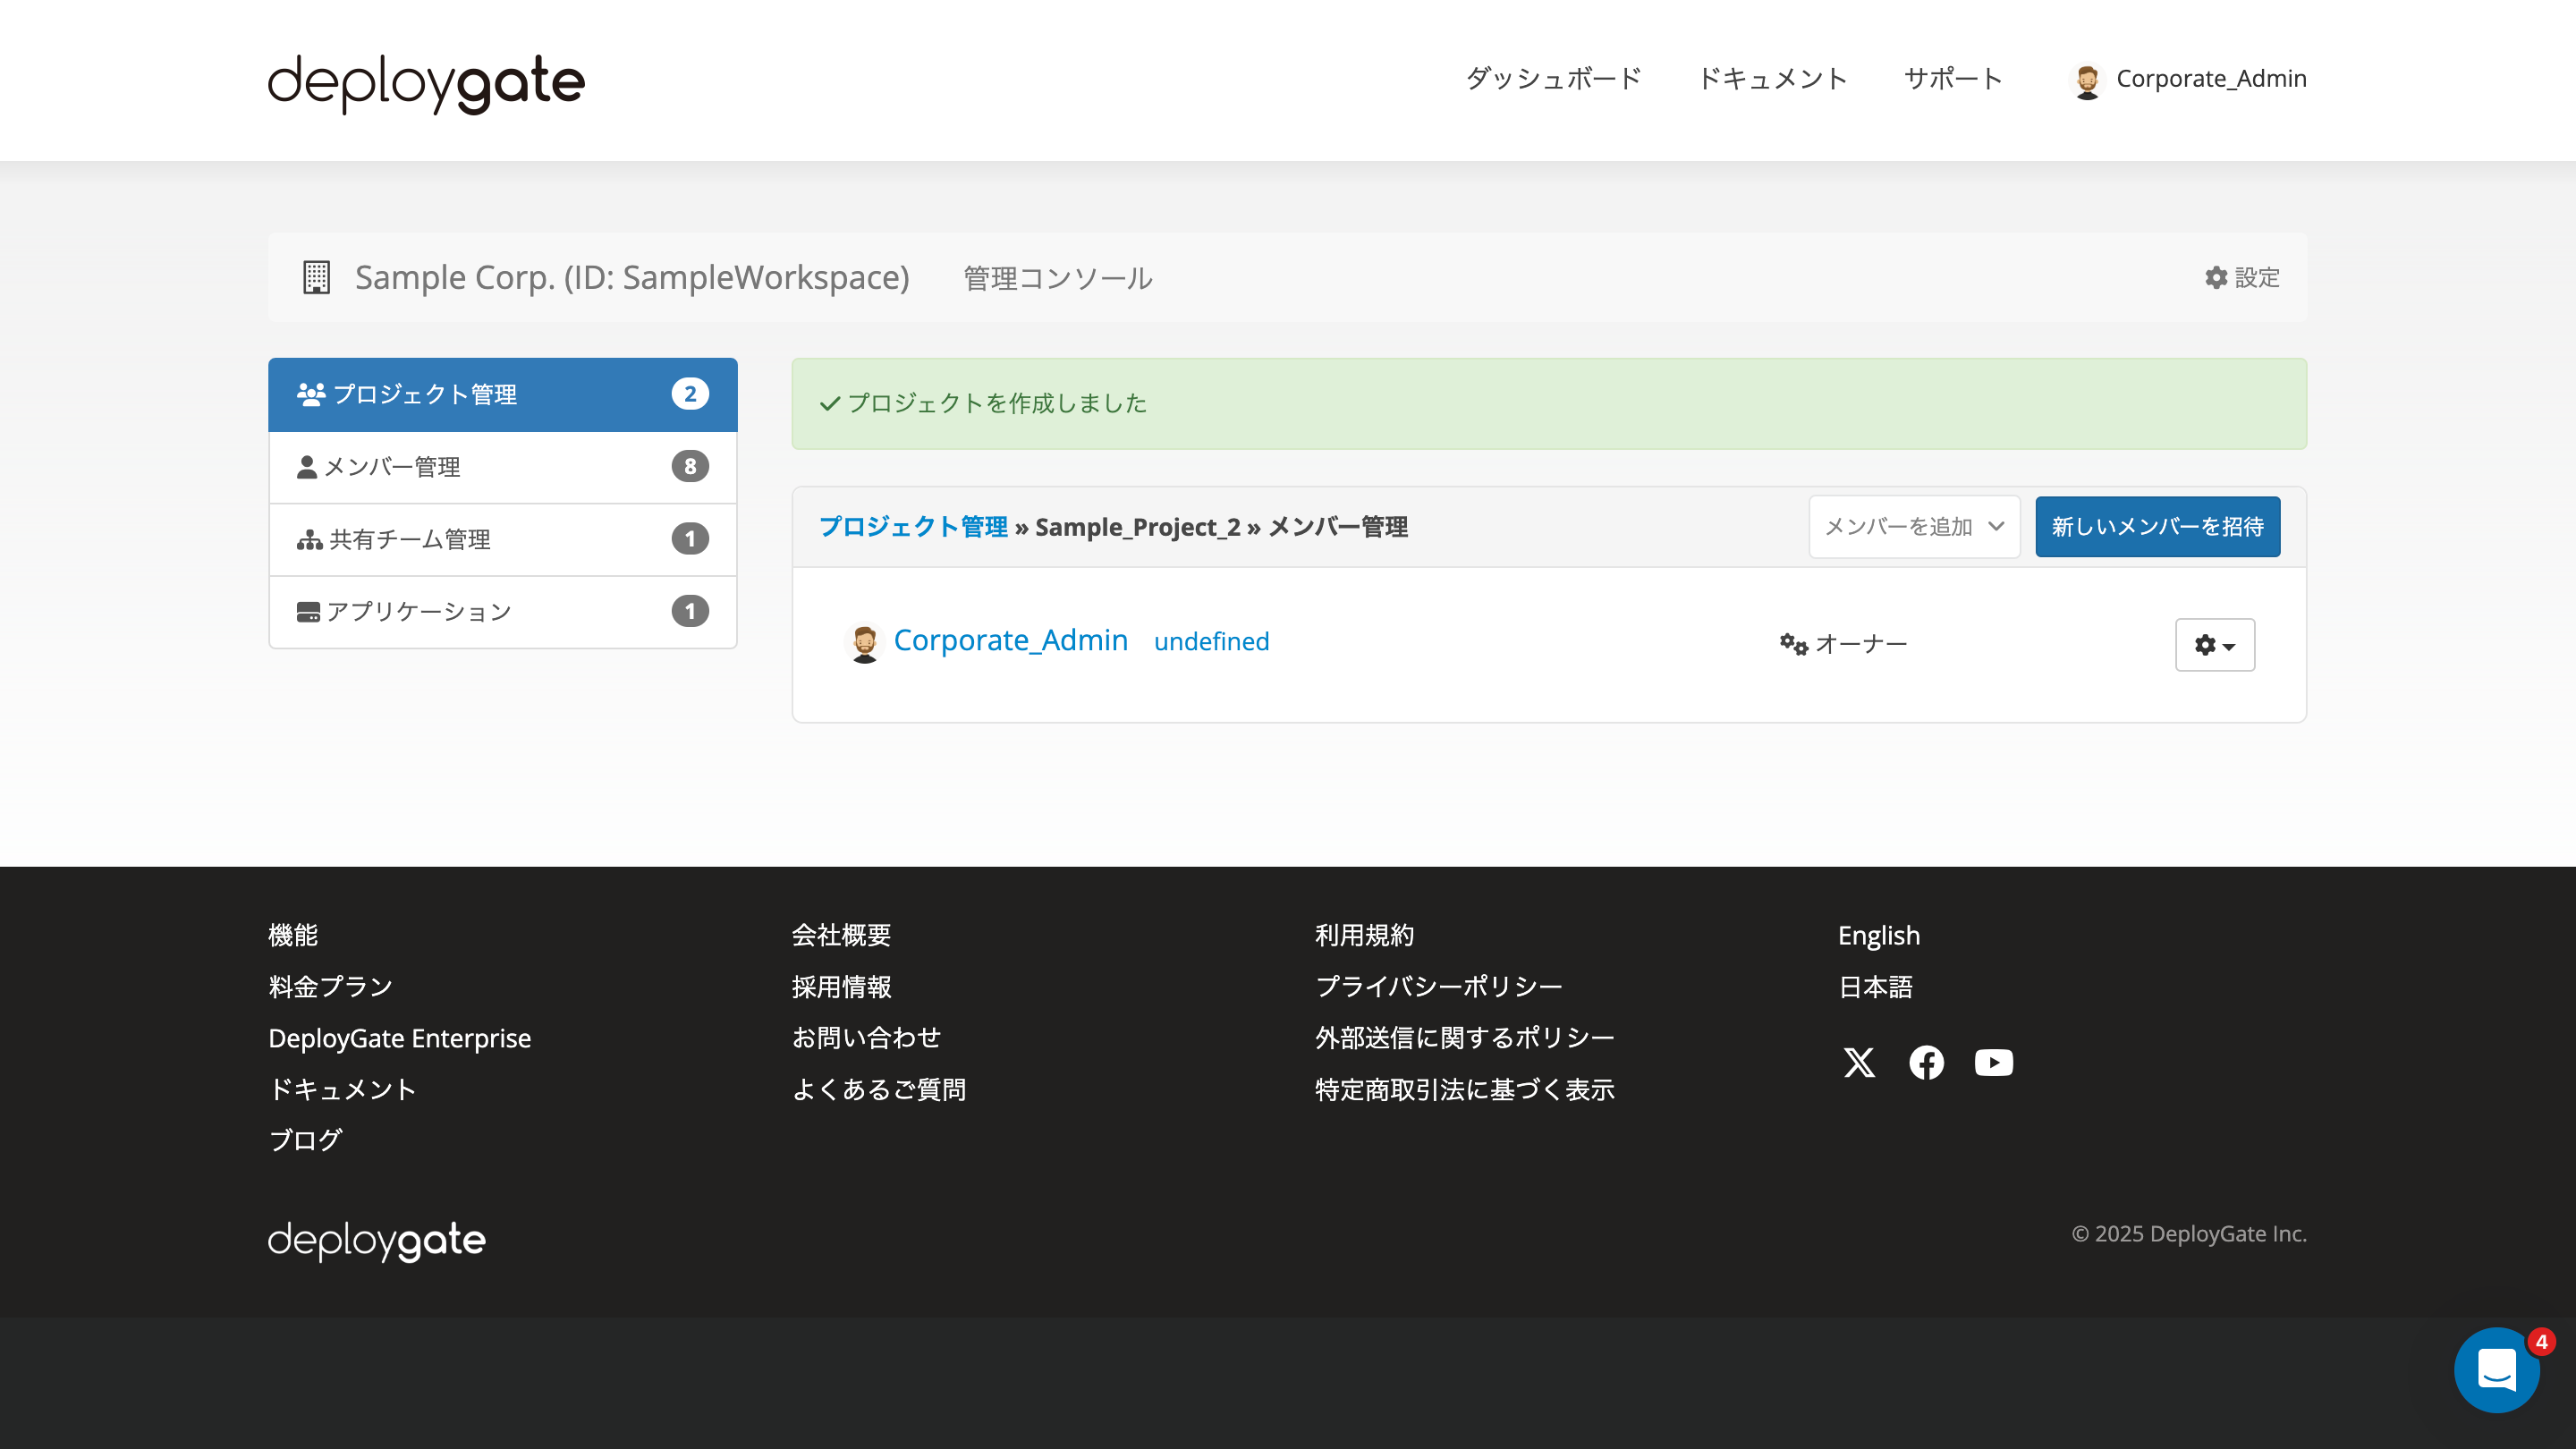Open the ダッシュボード page

(x=1553, y=79)
